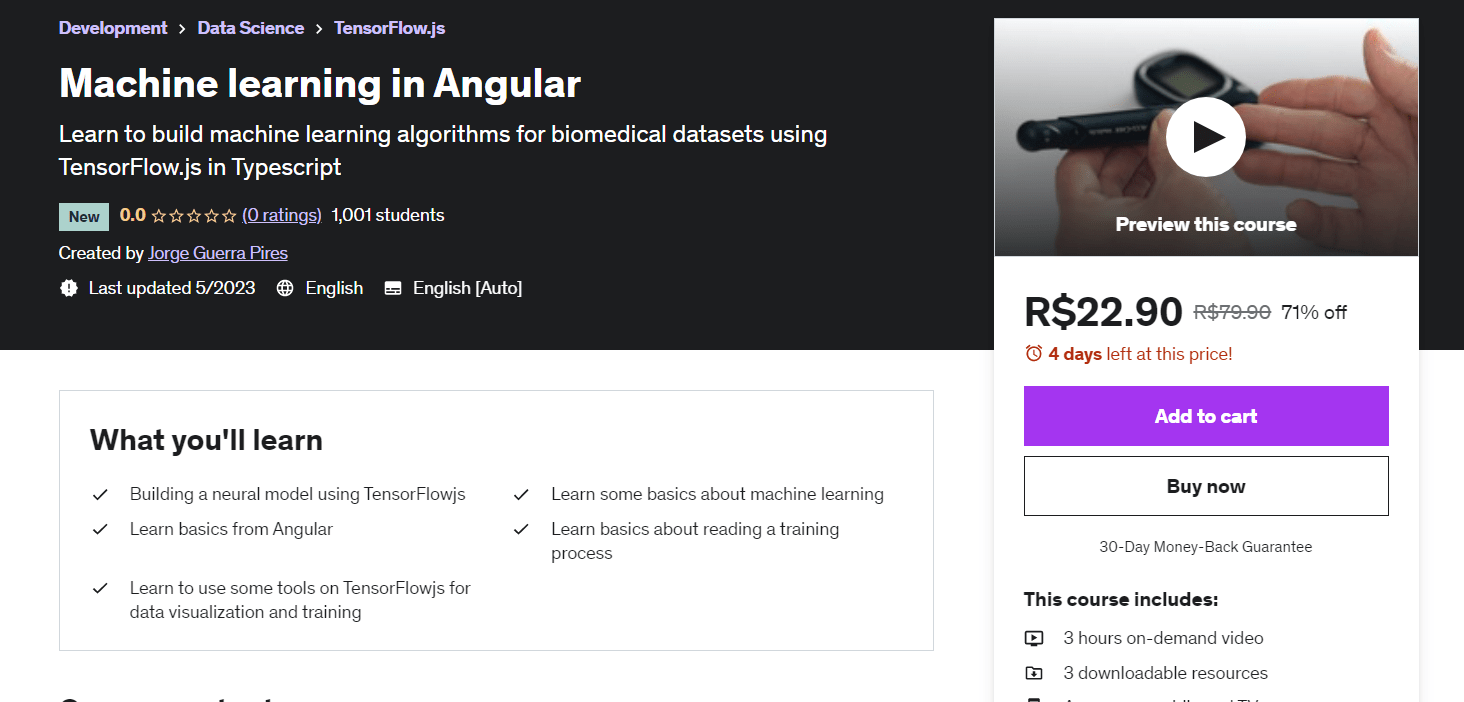The image size is (1464, 702).
Task: Click the last updated badge icon
Action: click(69, 288)
